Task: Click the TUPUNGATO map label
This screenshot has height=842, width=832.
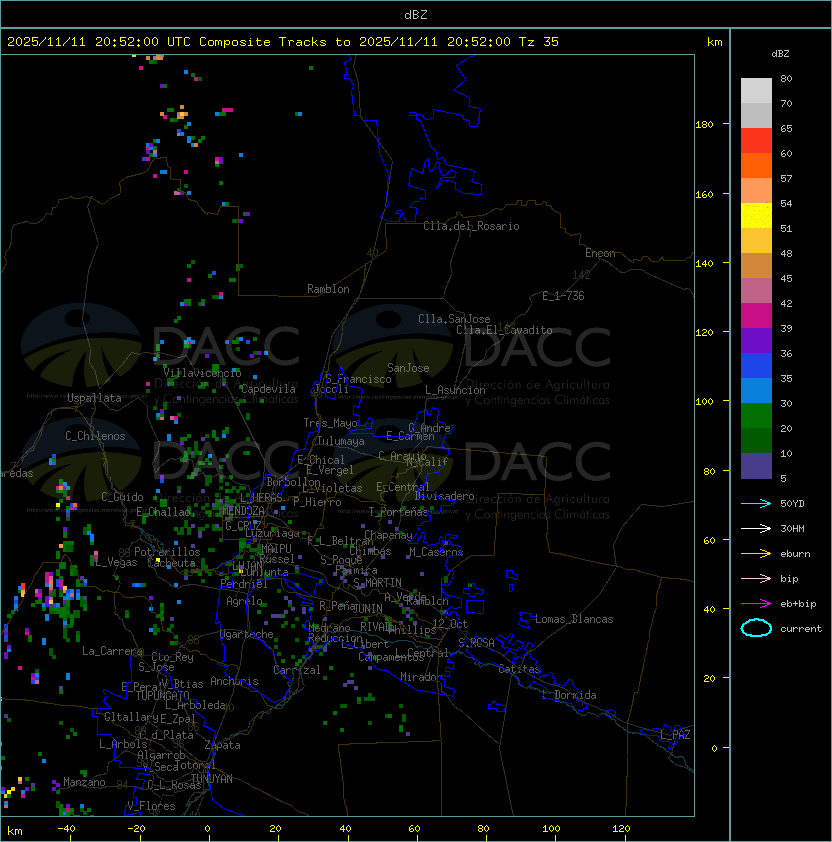Action: coord(163,695)
